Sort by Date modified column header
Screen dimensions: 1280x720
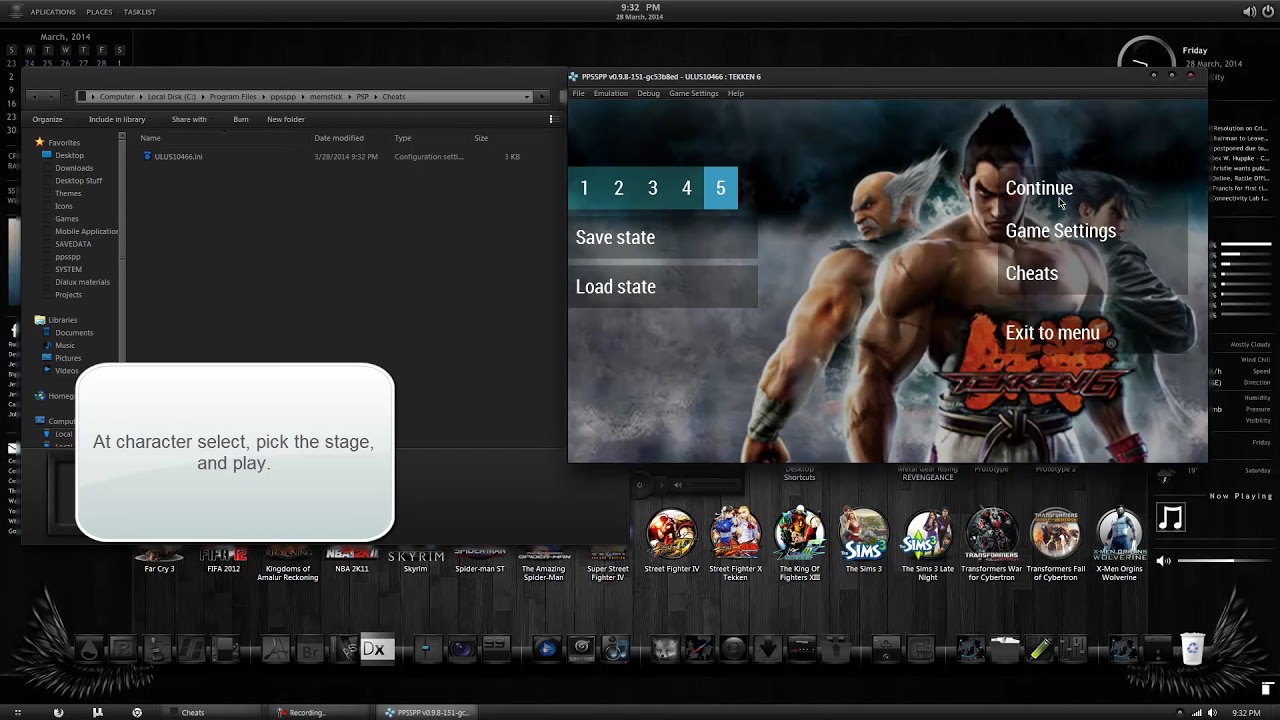click(x=339, y=138)
